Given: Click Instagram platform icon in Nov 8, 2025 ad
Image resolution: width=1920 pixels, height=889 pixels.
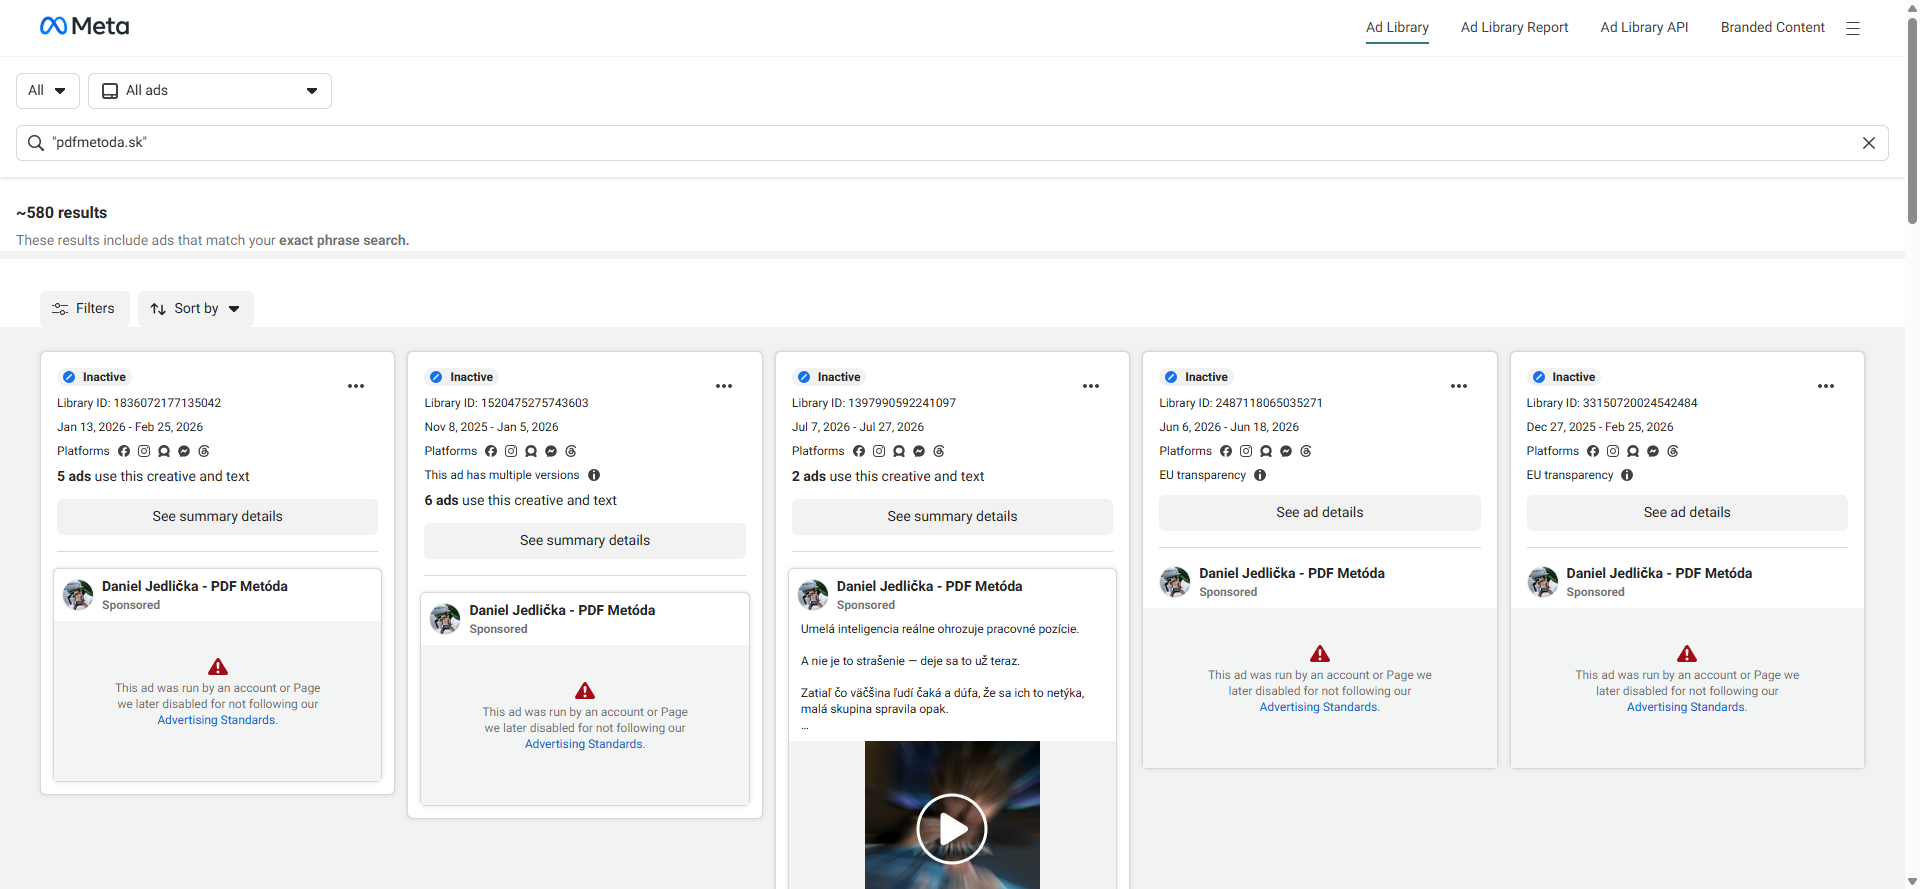Looking at the screenshot, I should coord(511,451).
